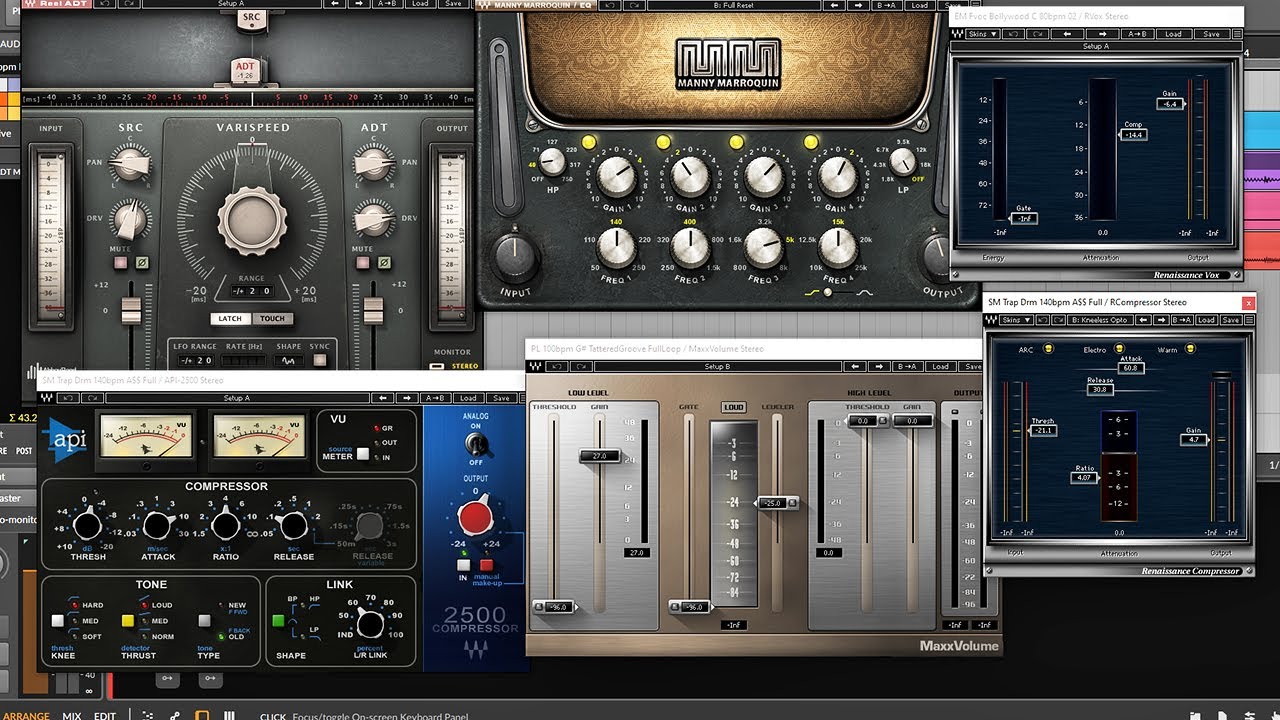Click the Freq 3 knob on Manny Marroquin EQ
The width and height of the screenshot is (1280, 720).
tap(763, 246)
